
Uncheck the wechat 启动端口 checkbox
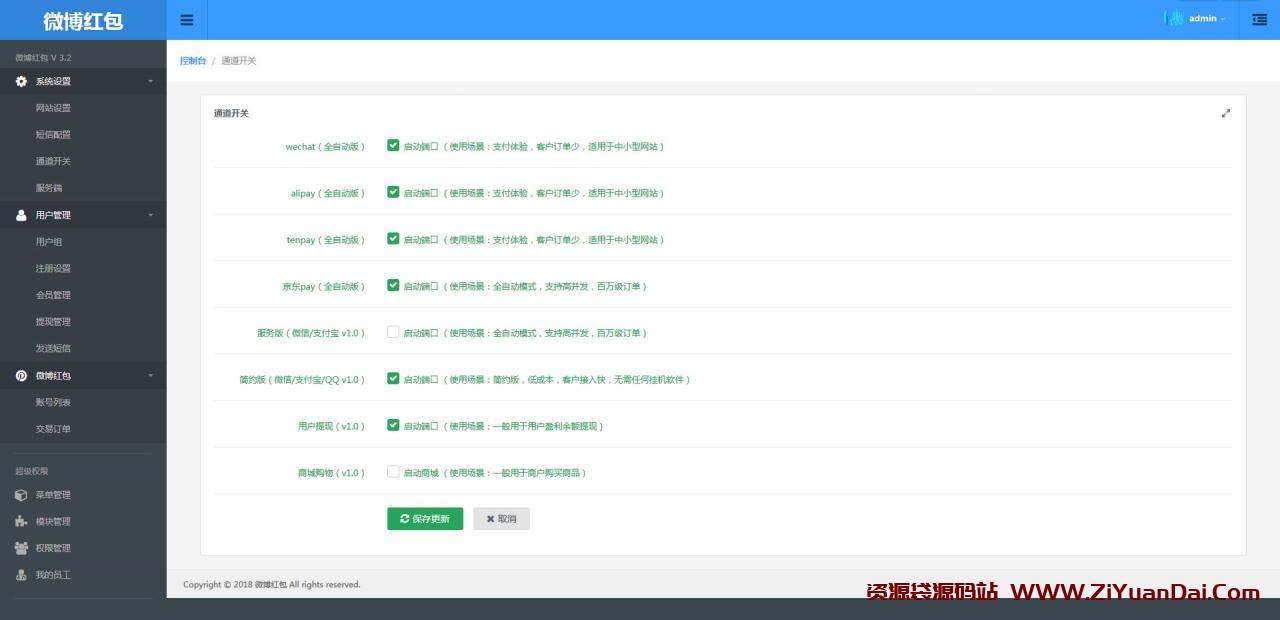click(393, 145)
